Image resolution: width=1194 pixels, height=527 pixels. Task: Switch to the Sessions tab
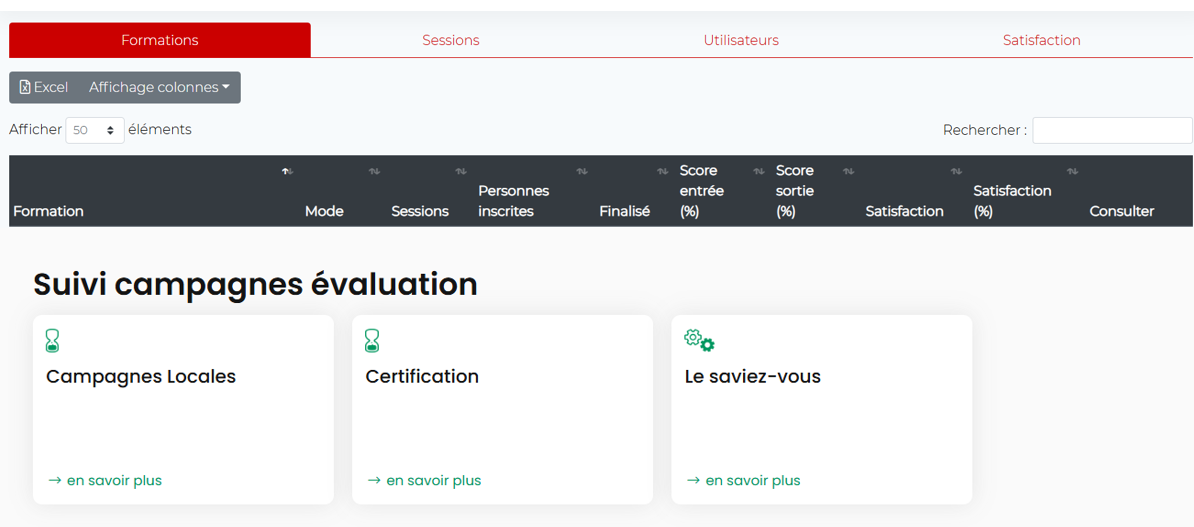pos(450,41)
